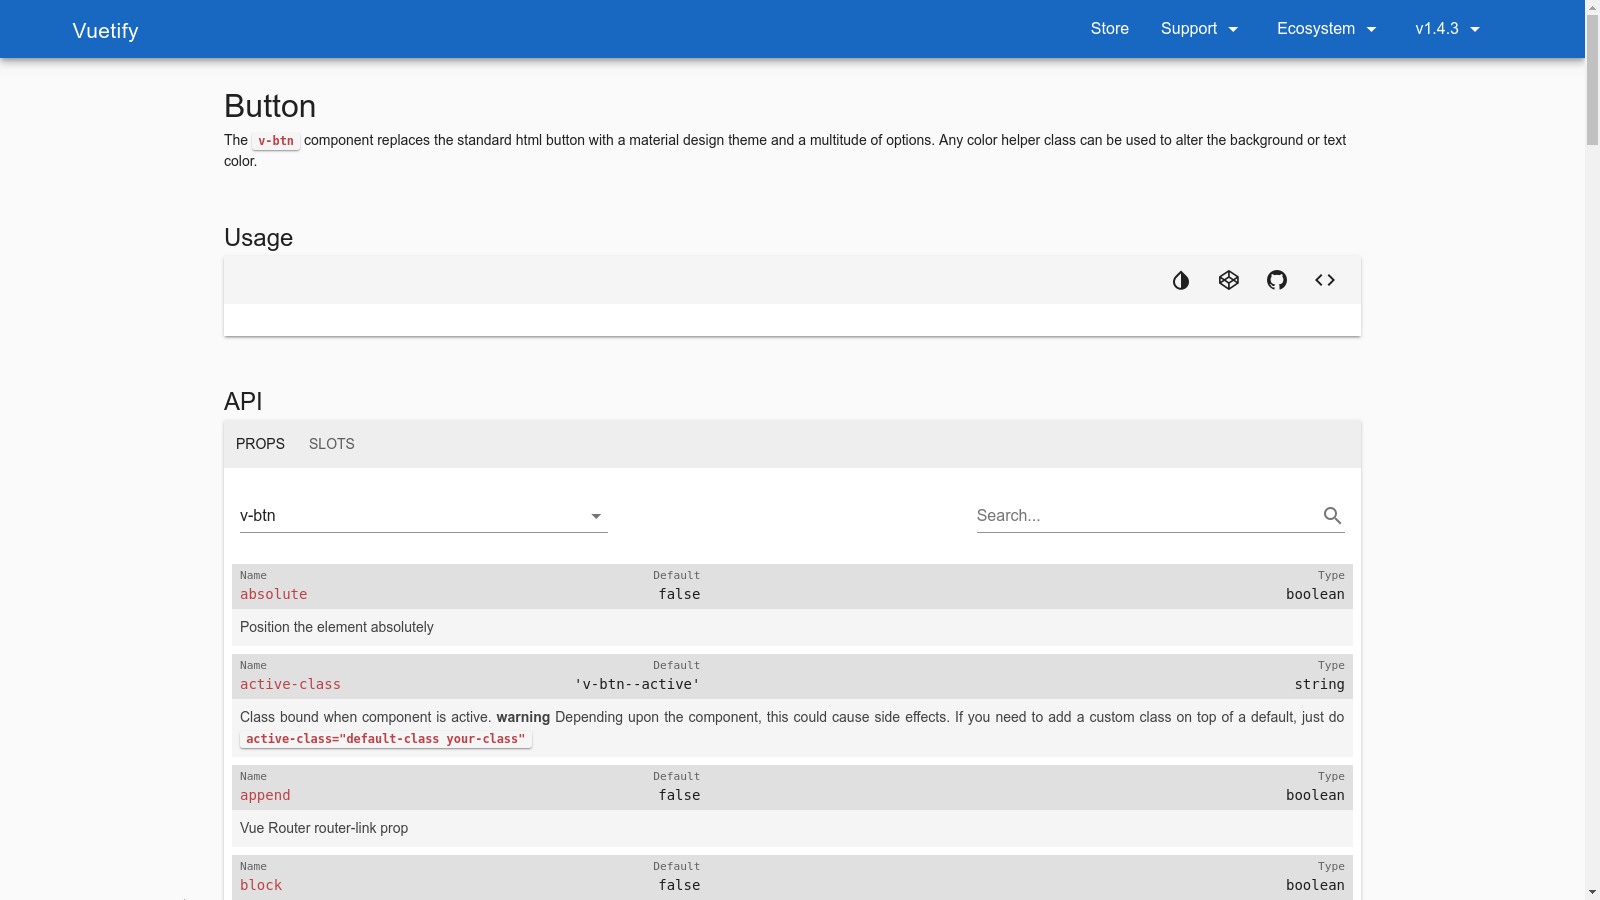Open example in Codepen icon
Image resolution: width=1600 pixels, height=900 pixels.
pyautogui.click(x=1229, y=280)
